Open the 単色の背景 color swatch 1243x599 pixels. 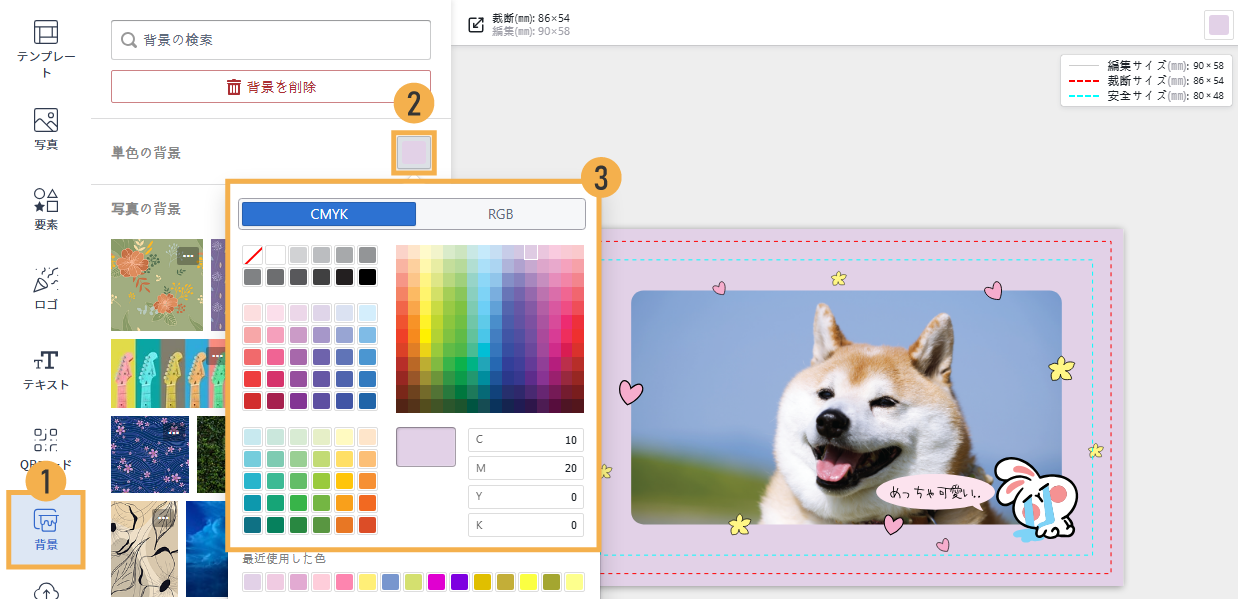point(414,153)
